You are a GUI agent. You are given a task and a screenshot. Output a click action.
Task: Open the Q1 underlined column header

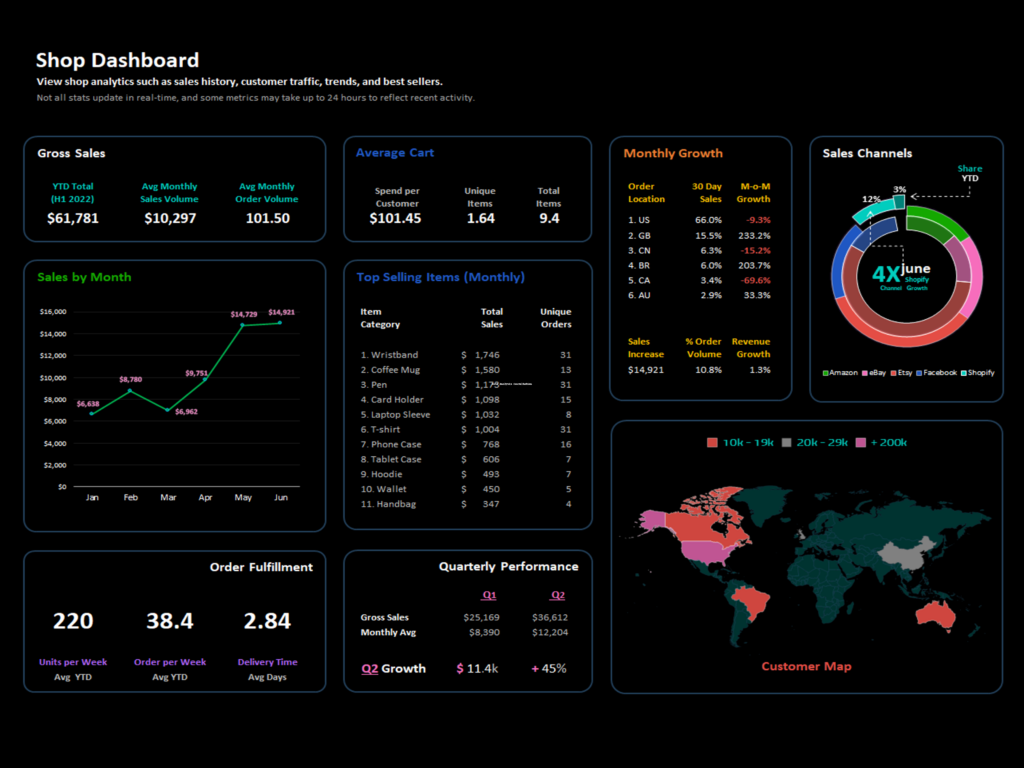pos(489,595)
